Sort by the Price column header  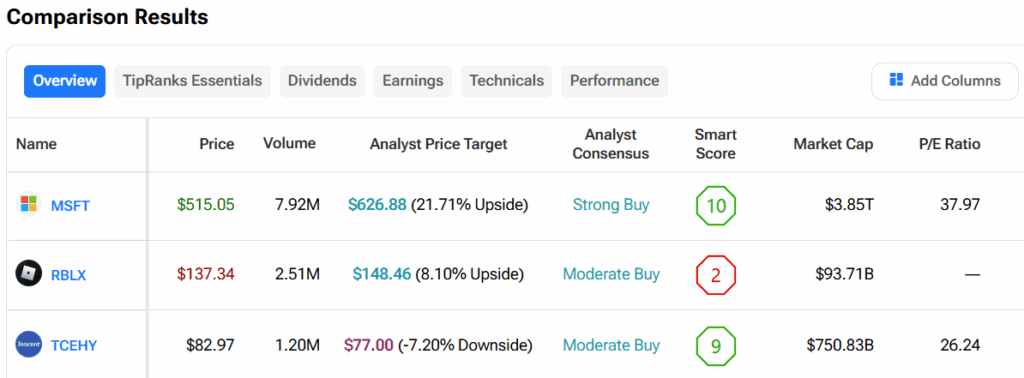217,144
